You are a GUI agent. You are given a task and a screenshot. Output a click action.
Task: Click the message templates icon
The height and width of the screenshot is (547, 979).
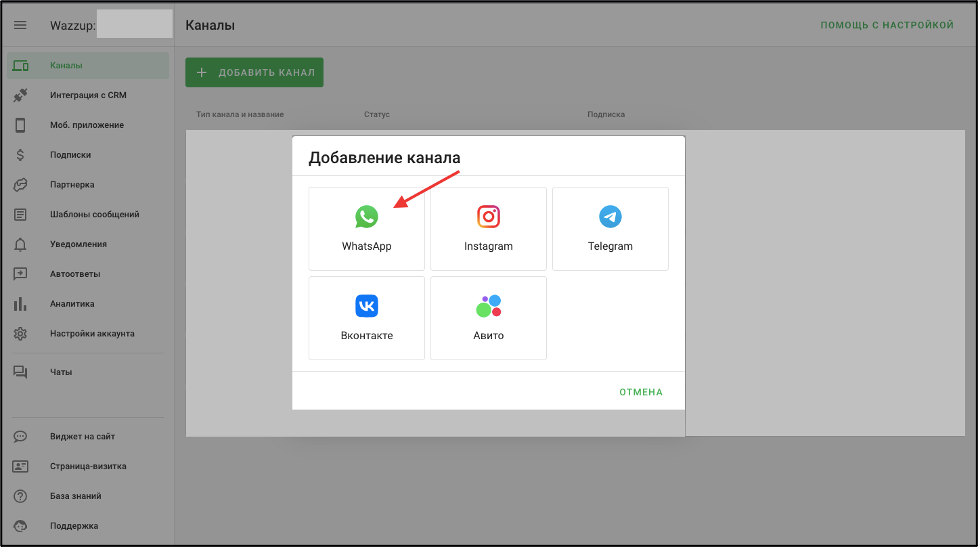point(20,214)
